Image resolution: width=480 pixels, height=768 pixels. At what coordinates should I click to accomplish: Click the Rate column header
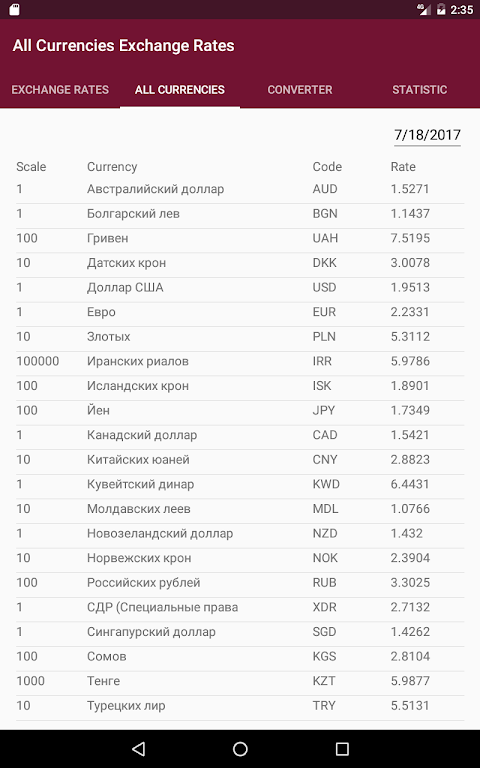[403, 167]
